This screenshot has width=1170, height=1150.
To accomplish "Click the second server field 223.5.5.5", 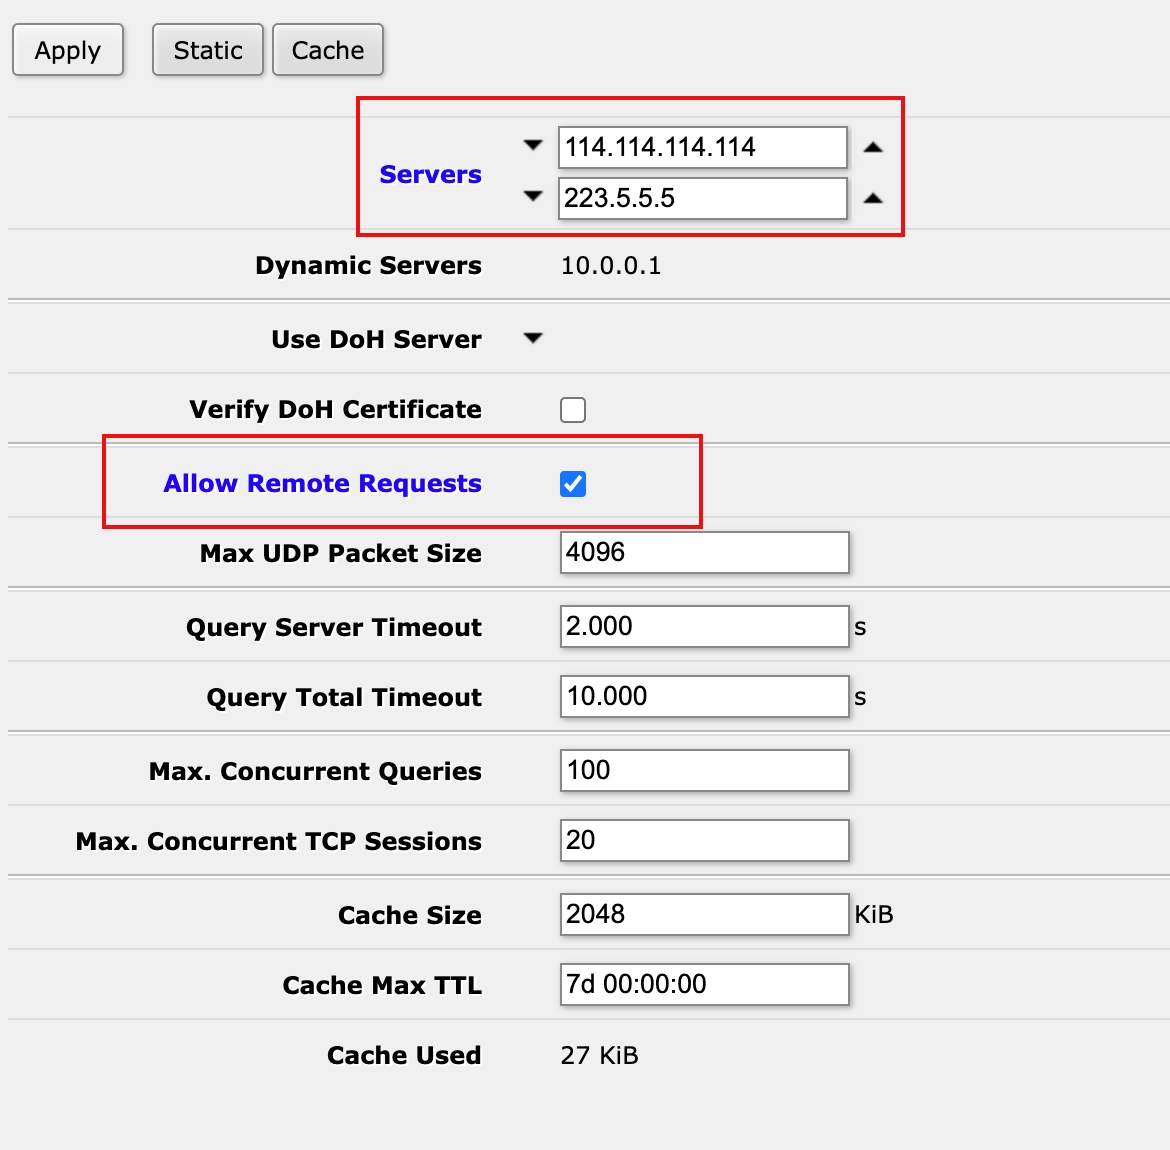I will click(702, 198).
